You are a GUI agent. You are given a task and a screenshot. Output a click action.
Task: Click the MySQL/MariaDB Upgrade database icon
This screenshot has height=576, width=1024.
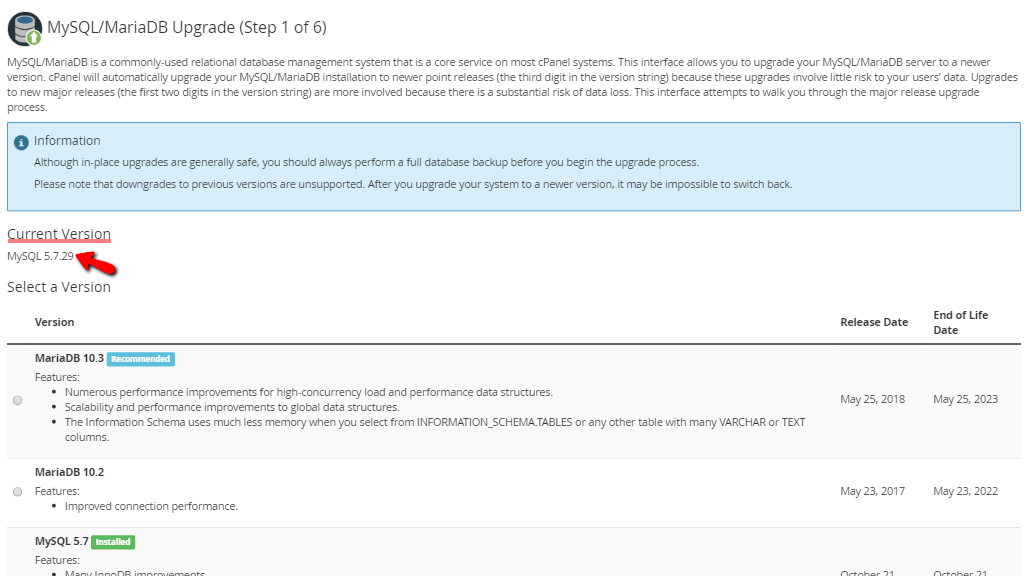tap(25, 29)
